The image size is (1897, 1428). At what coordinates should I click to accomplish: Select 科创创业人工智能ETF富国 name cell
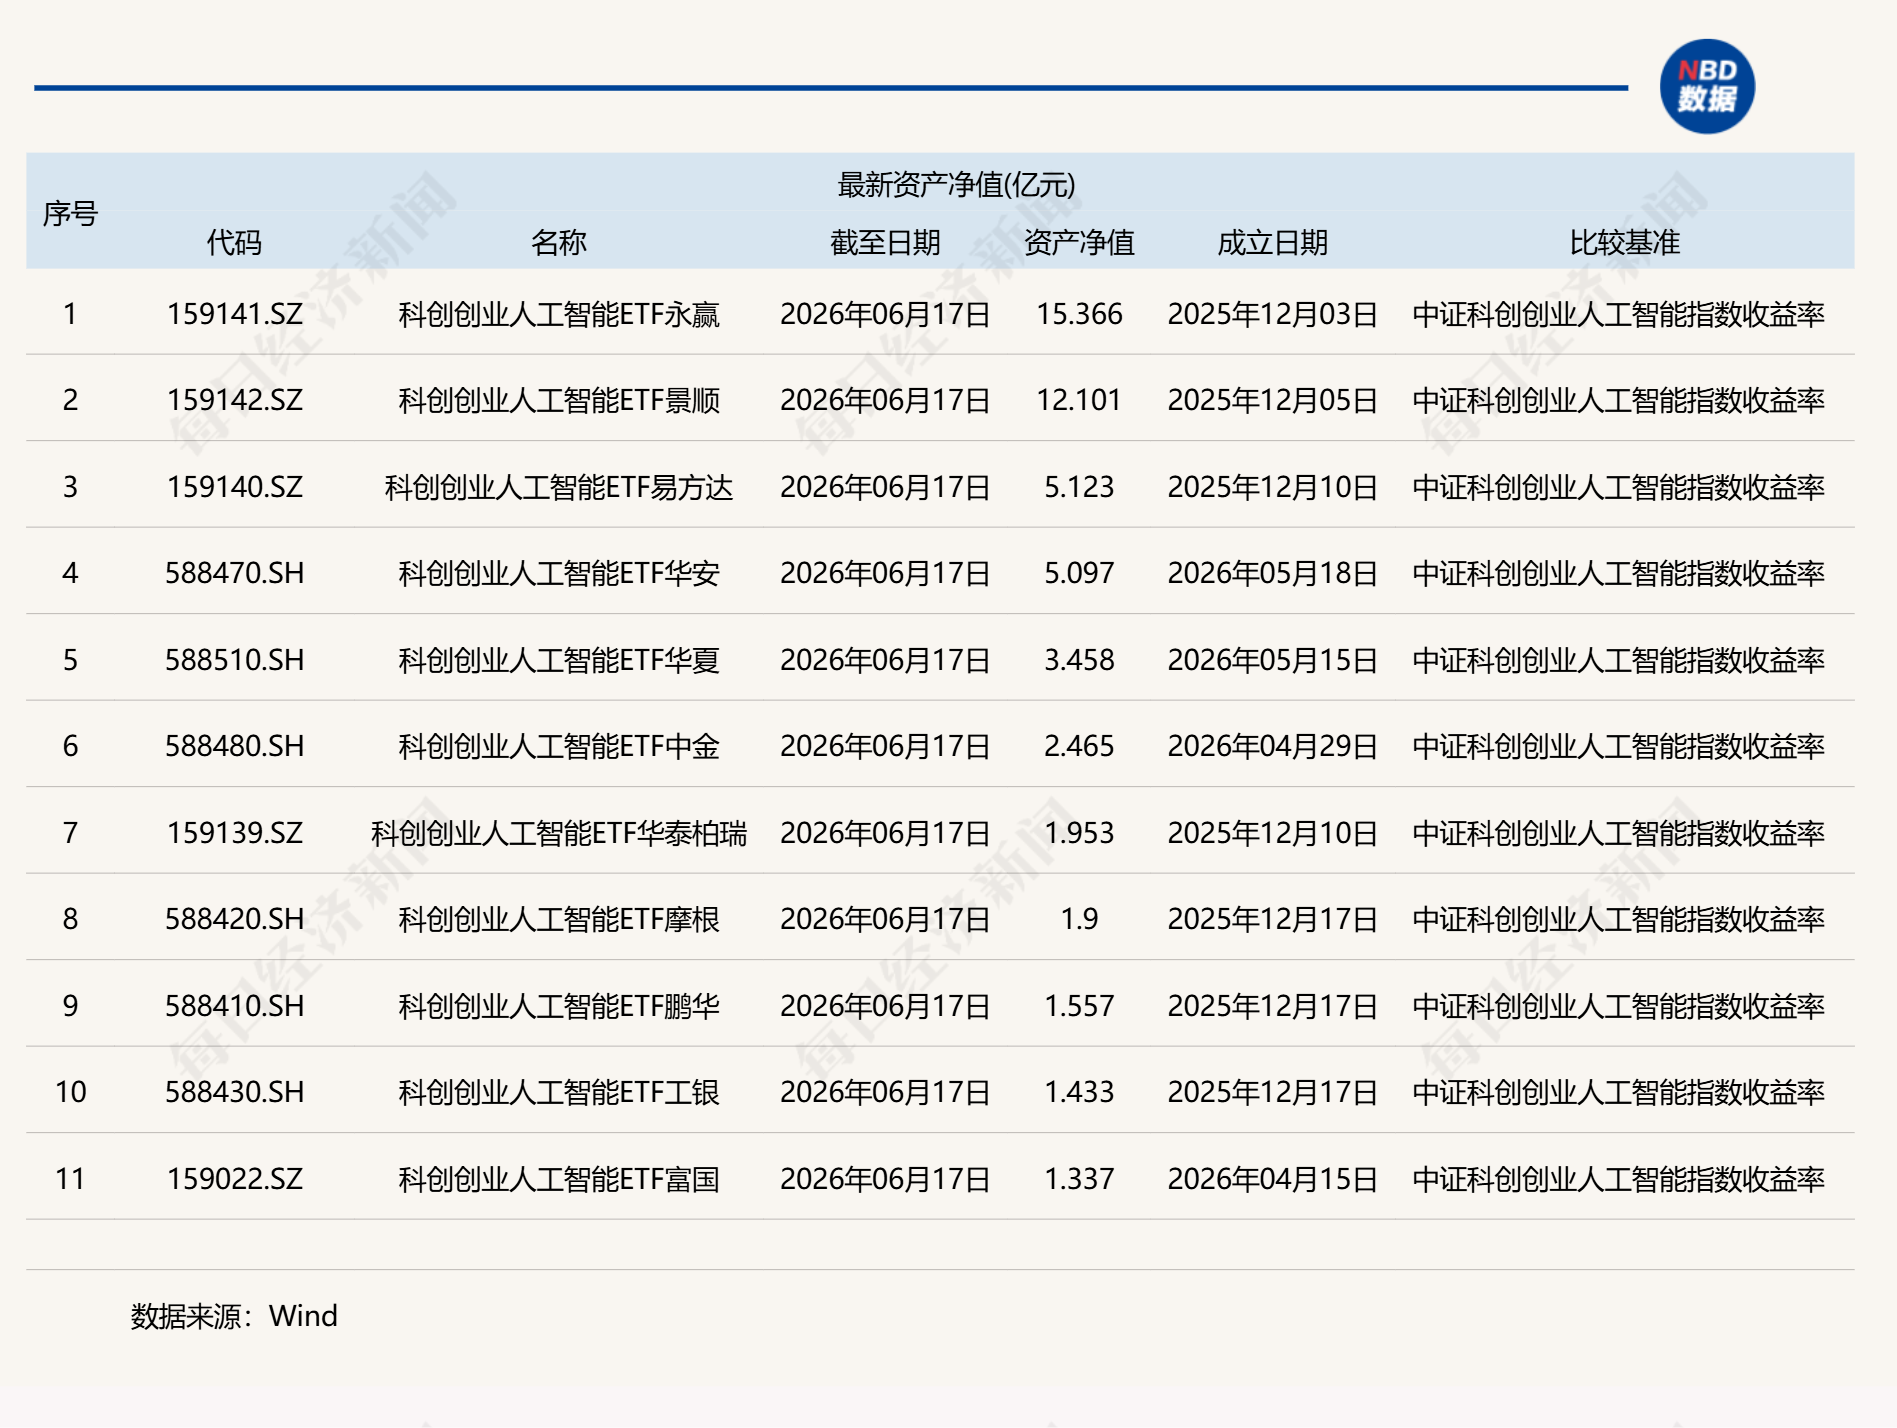point(559,1179)
